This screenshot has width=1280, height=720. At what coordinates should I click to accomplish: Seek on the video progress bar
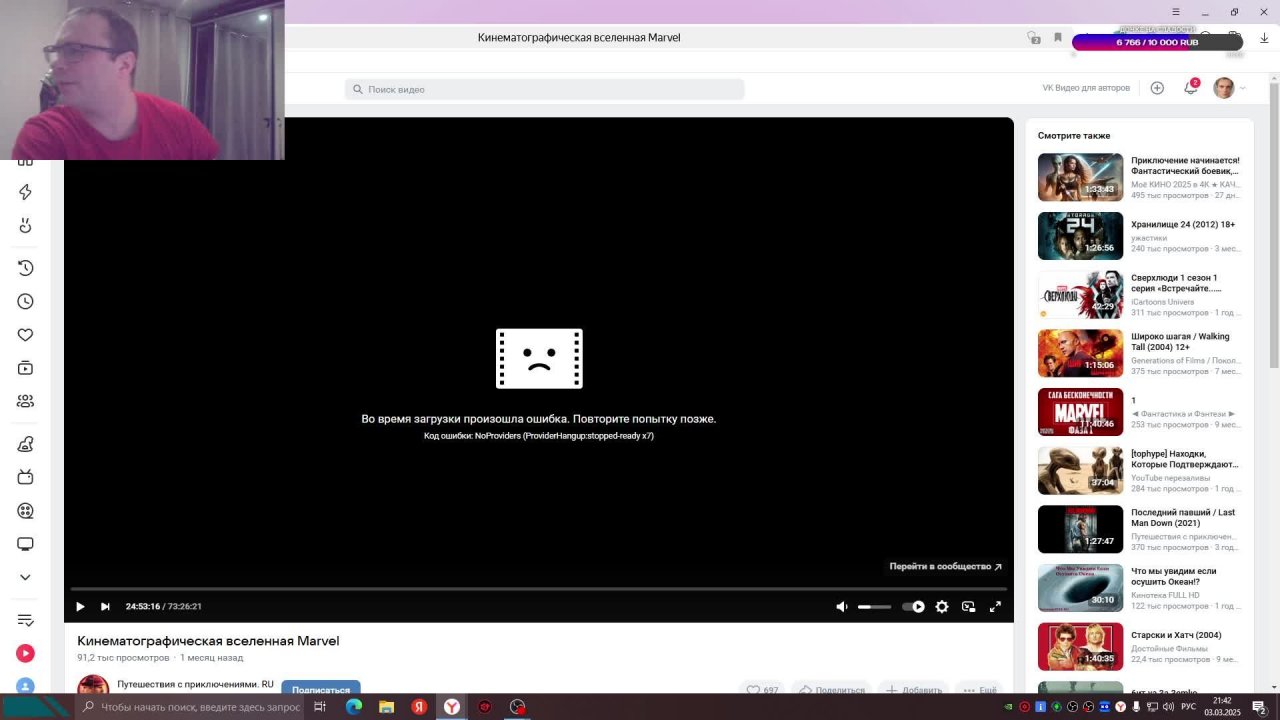[x=539, y=589]
